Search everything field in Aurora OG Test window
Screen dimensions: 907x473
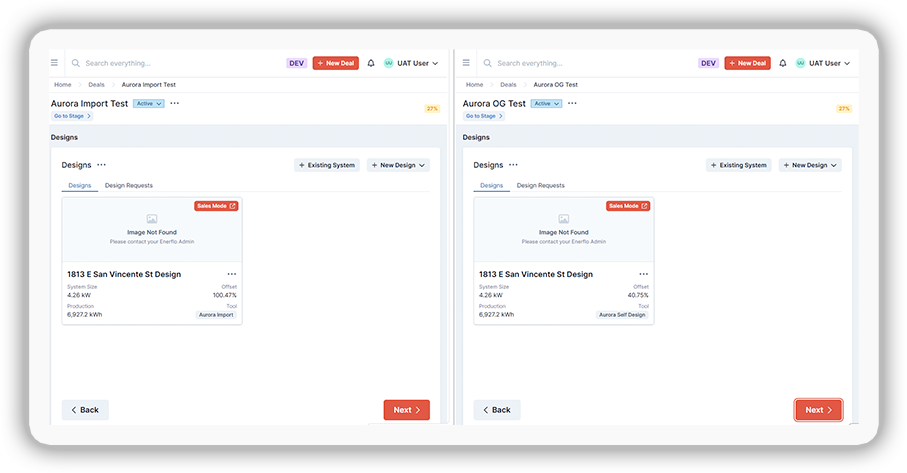tap(530, 63)
